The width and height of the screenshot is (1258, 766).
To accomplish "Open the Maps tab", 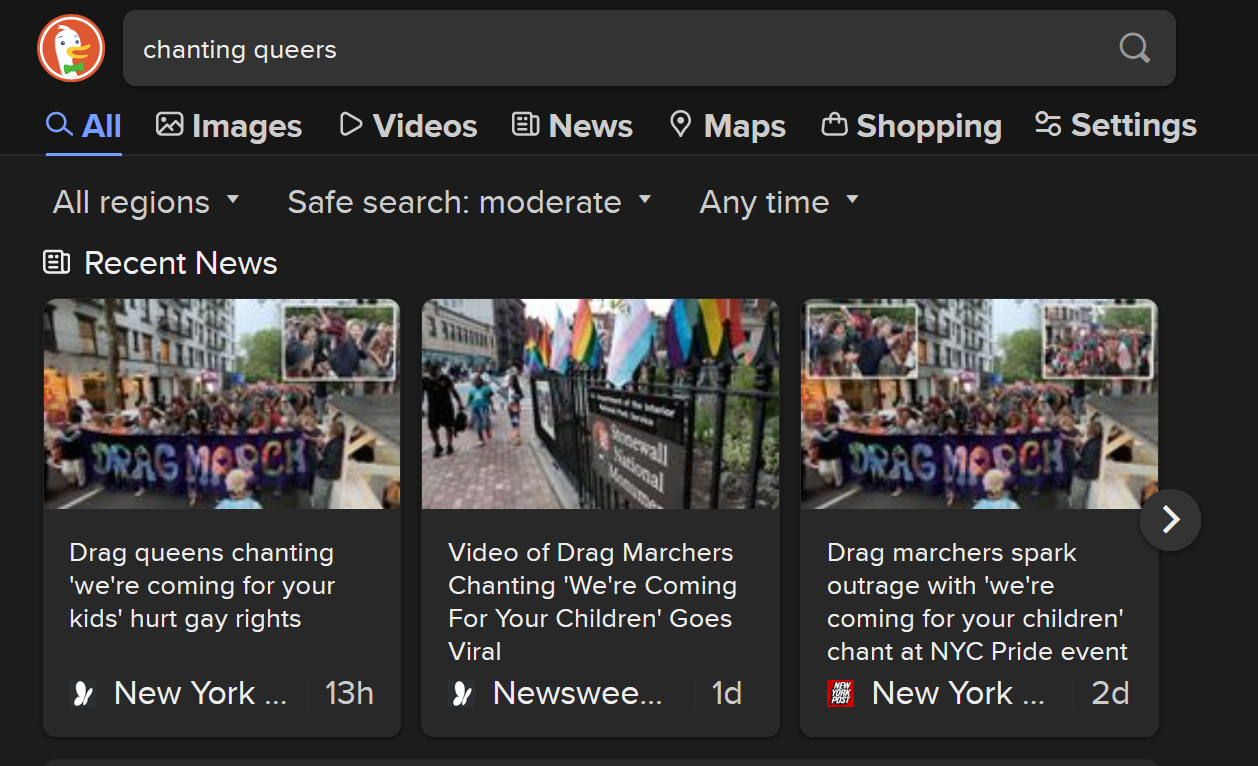I will pos(727,126).
